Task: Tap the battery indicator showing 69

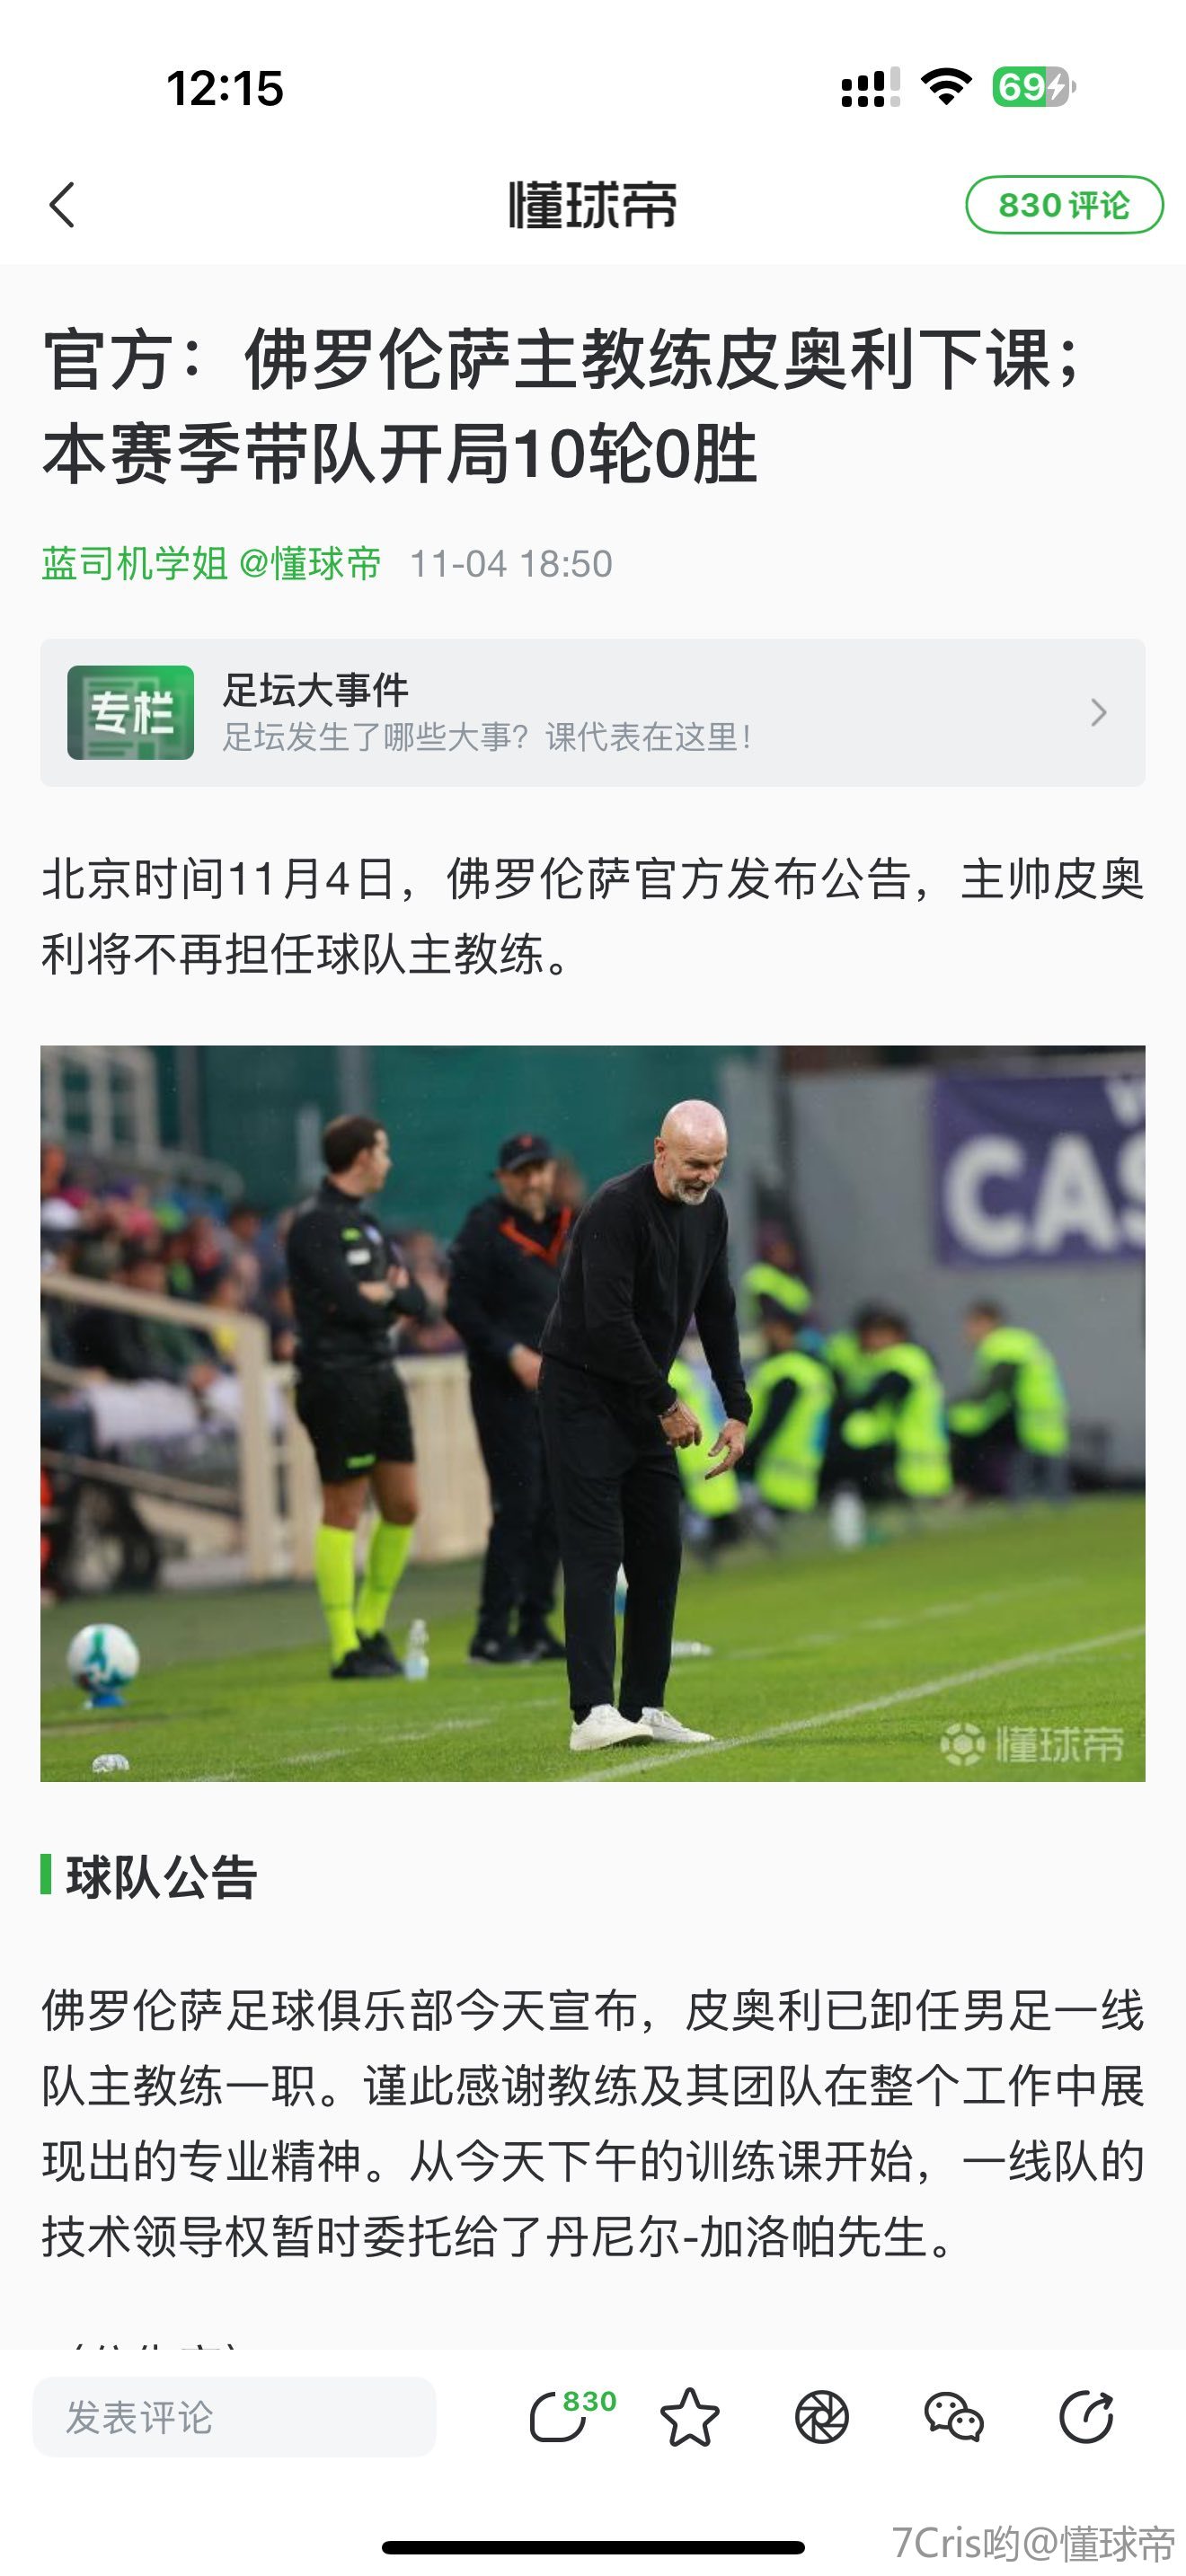Action: click(1034, 87)
